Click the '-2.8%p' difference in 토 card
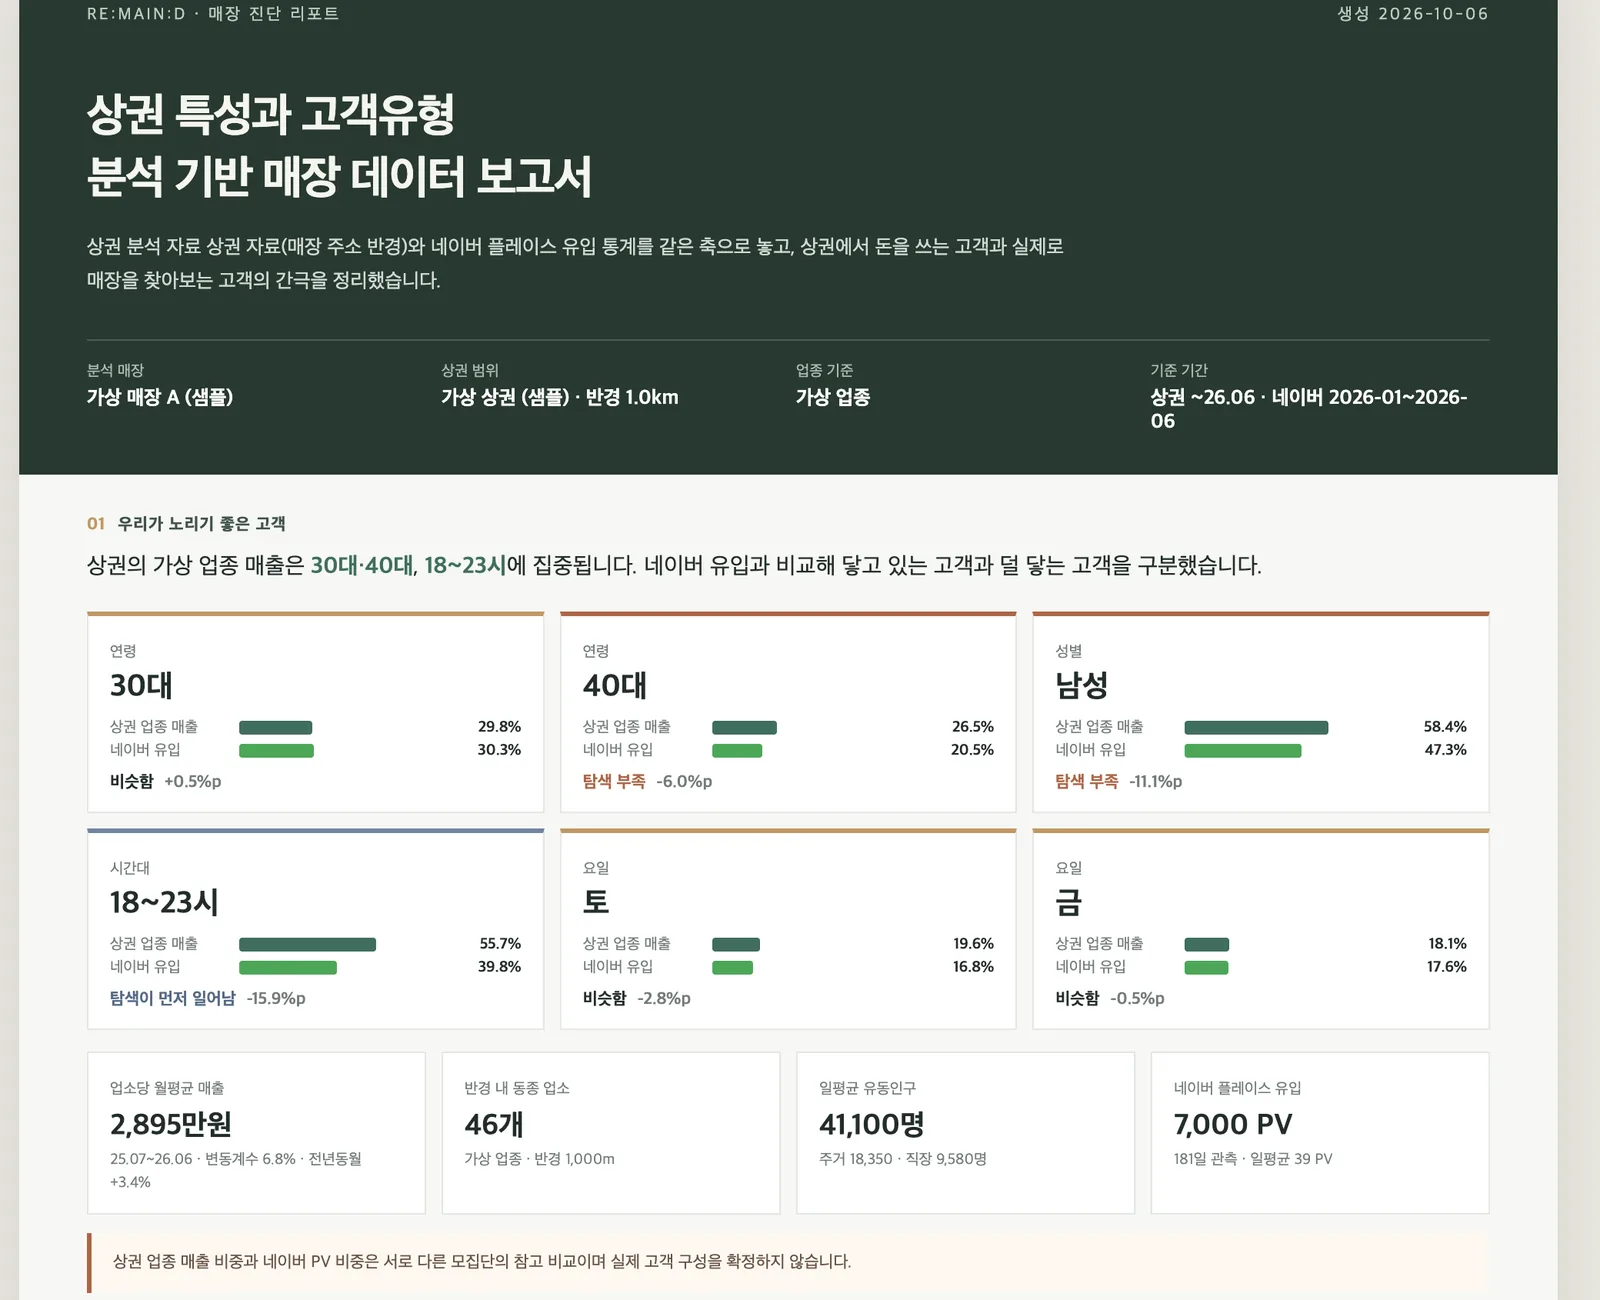Image resolution: width=1600 pixels, height=1300 pixels. [x=664, y=998]
